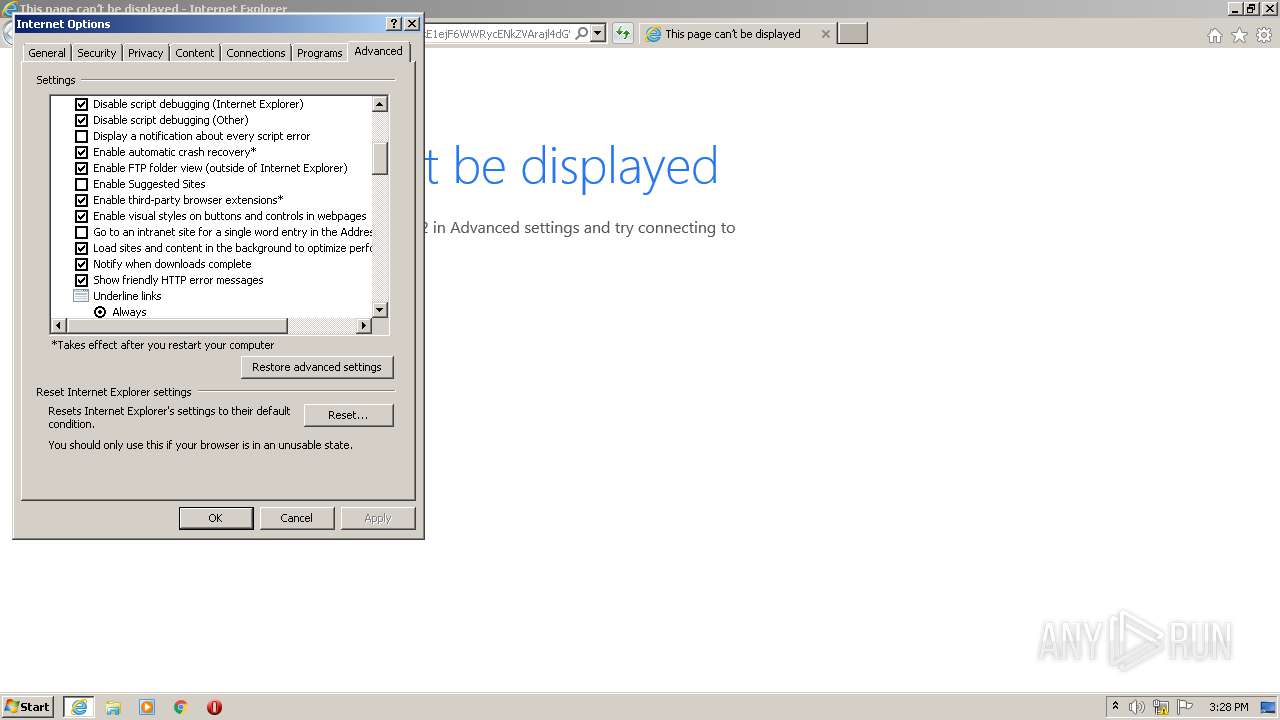
Task: Click the Refresh page icon
Action: pyautogui.click(x=623, y=33)
